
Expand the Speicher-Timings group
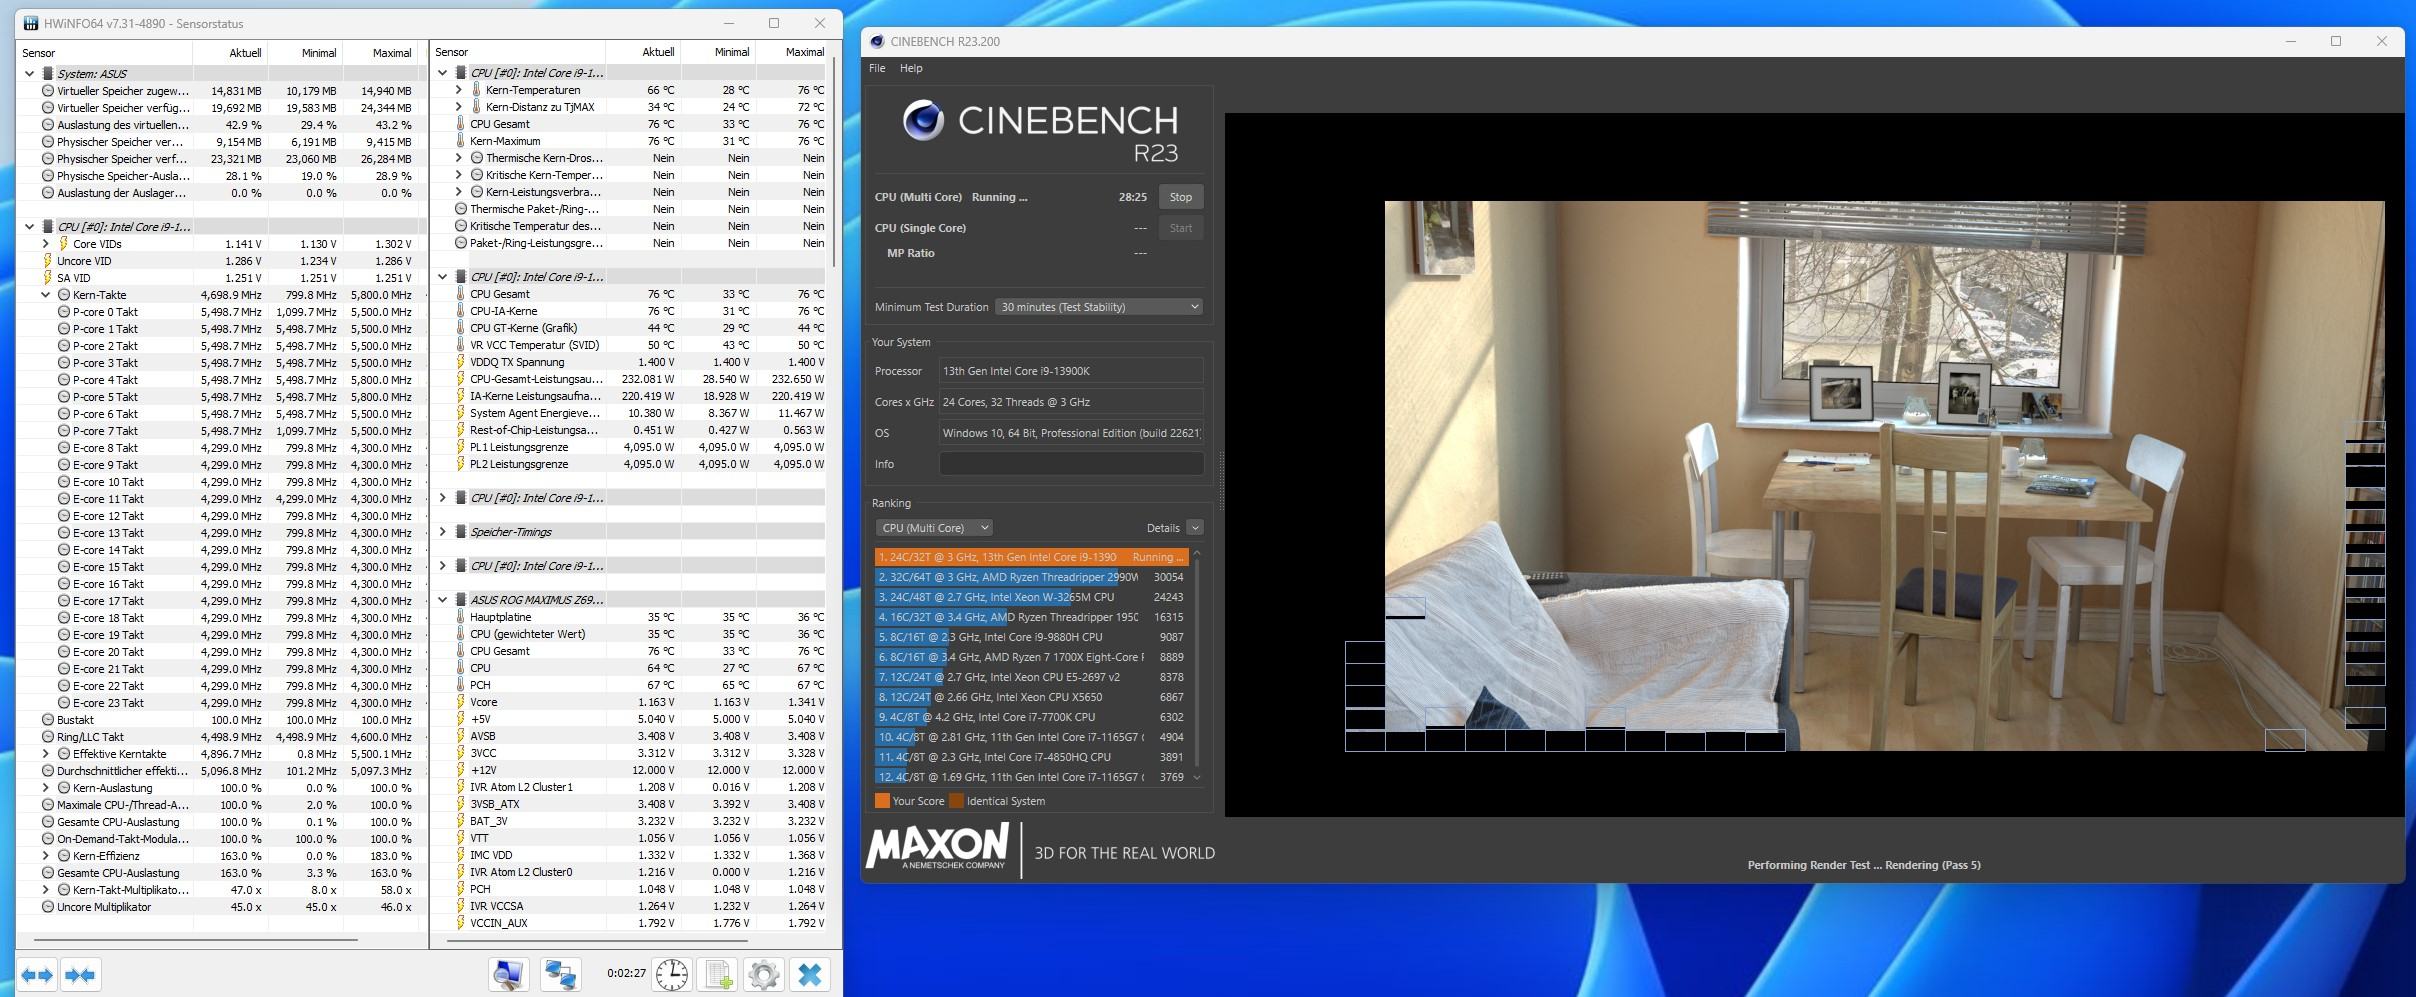tap(443, 532)
